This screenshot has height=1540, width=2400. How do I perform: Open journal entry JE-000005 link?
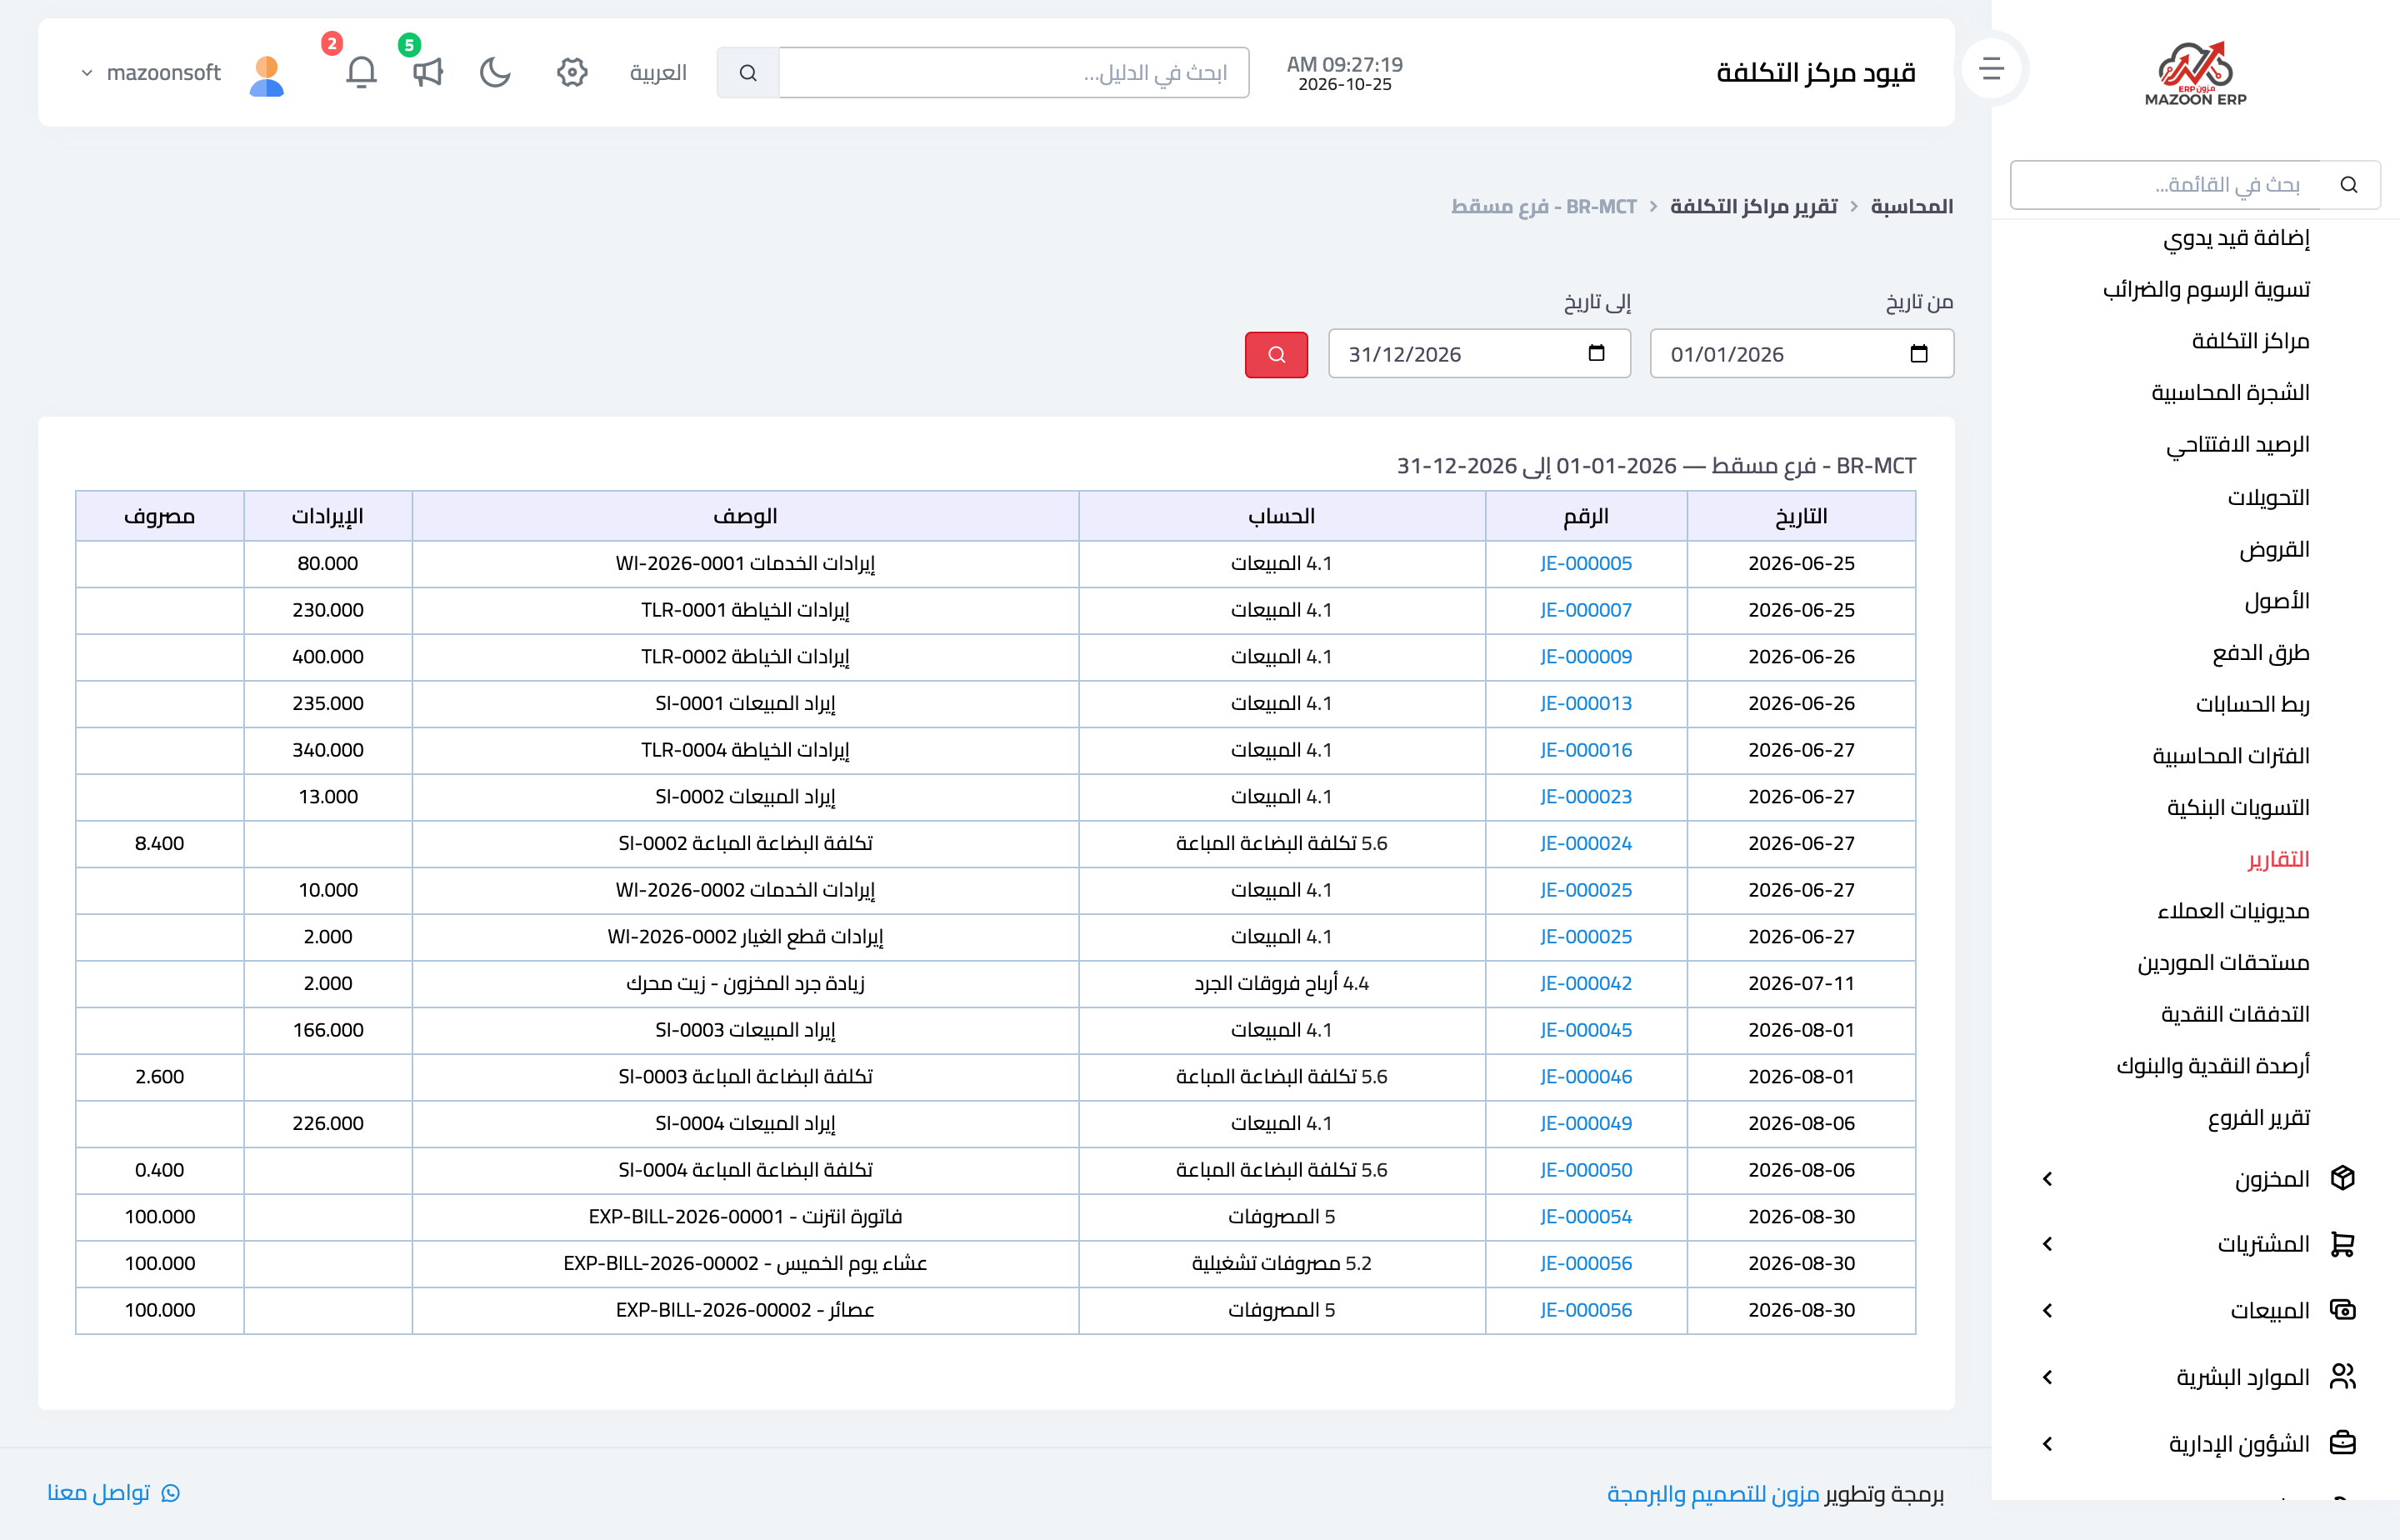pyautogui.click(x=1586, y=563)
